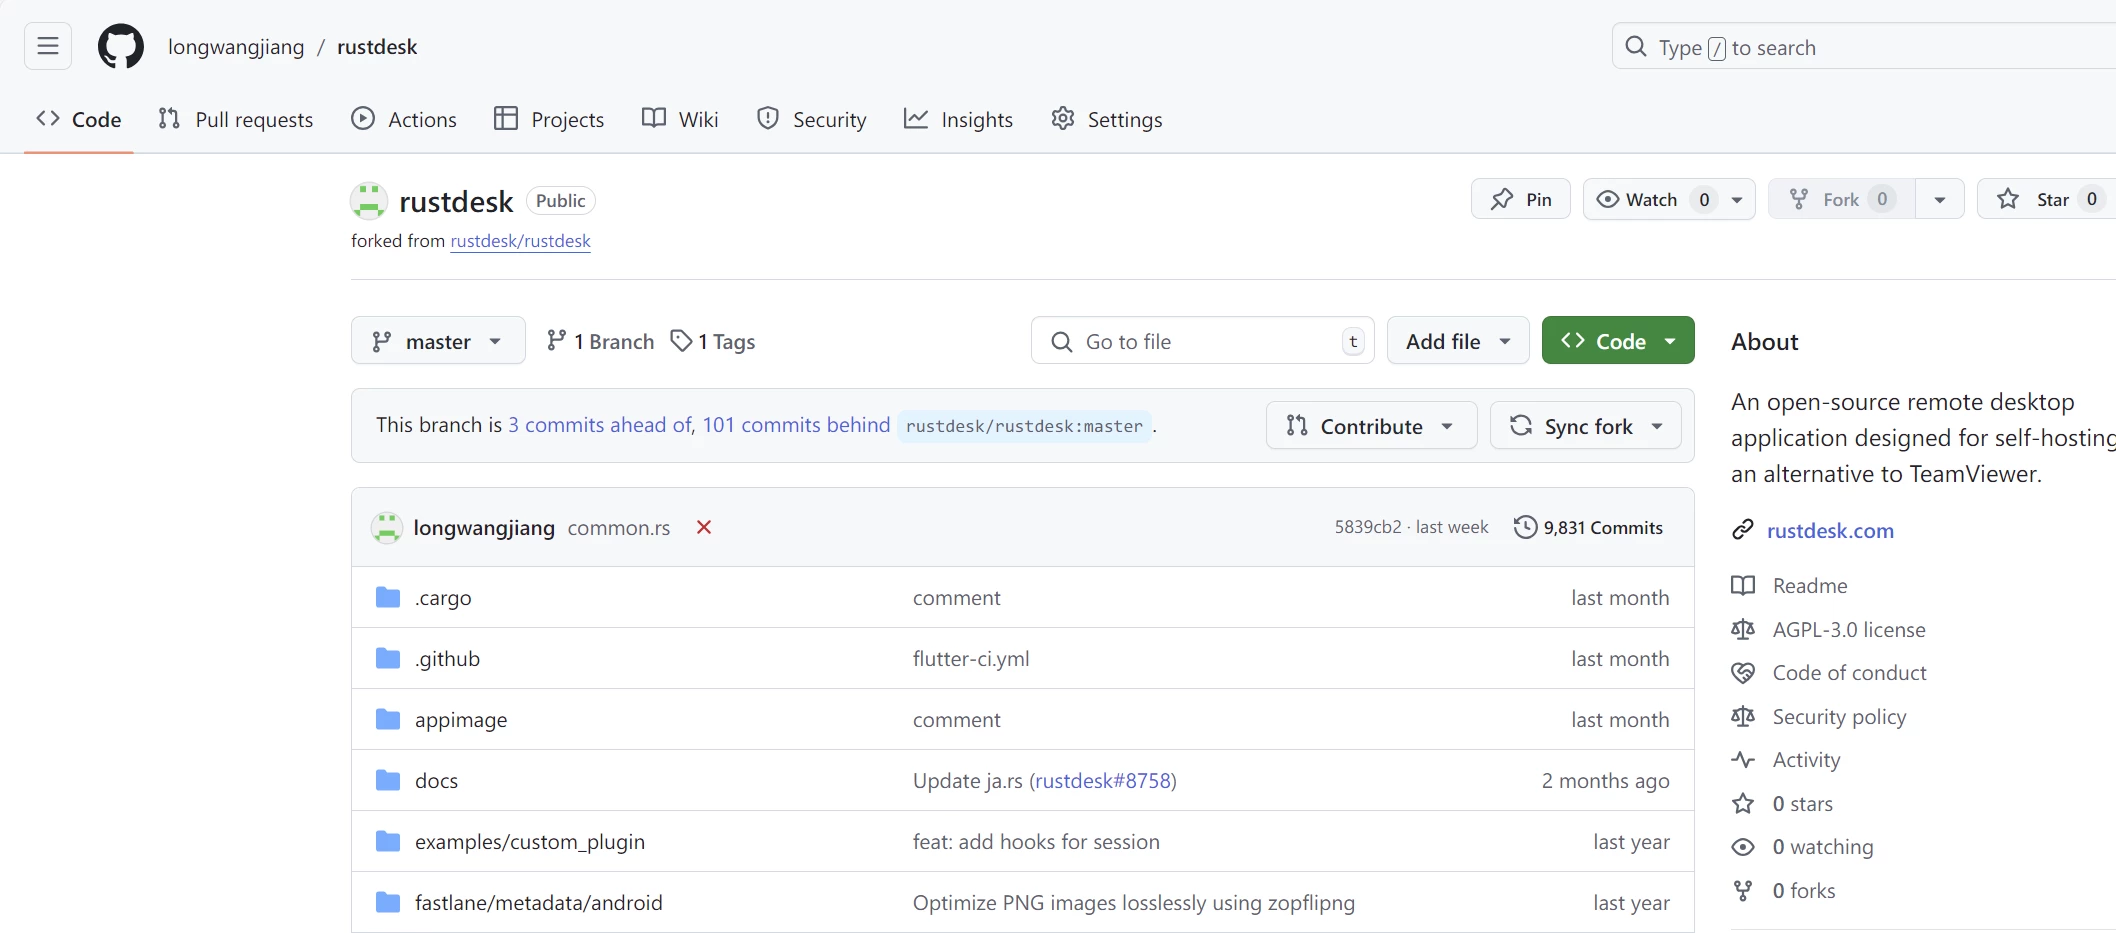2116x933 pixels.
Task: Pin the rustdesk repository
Action: coord(1520,199)
